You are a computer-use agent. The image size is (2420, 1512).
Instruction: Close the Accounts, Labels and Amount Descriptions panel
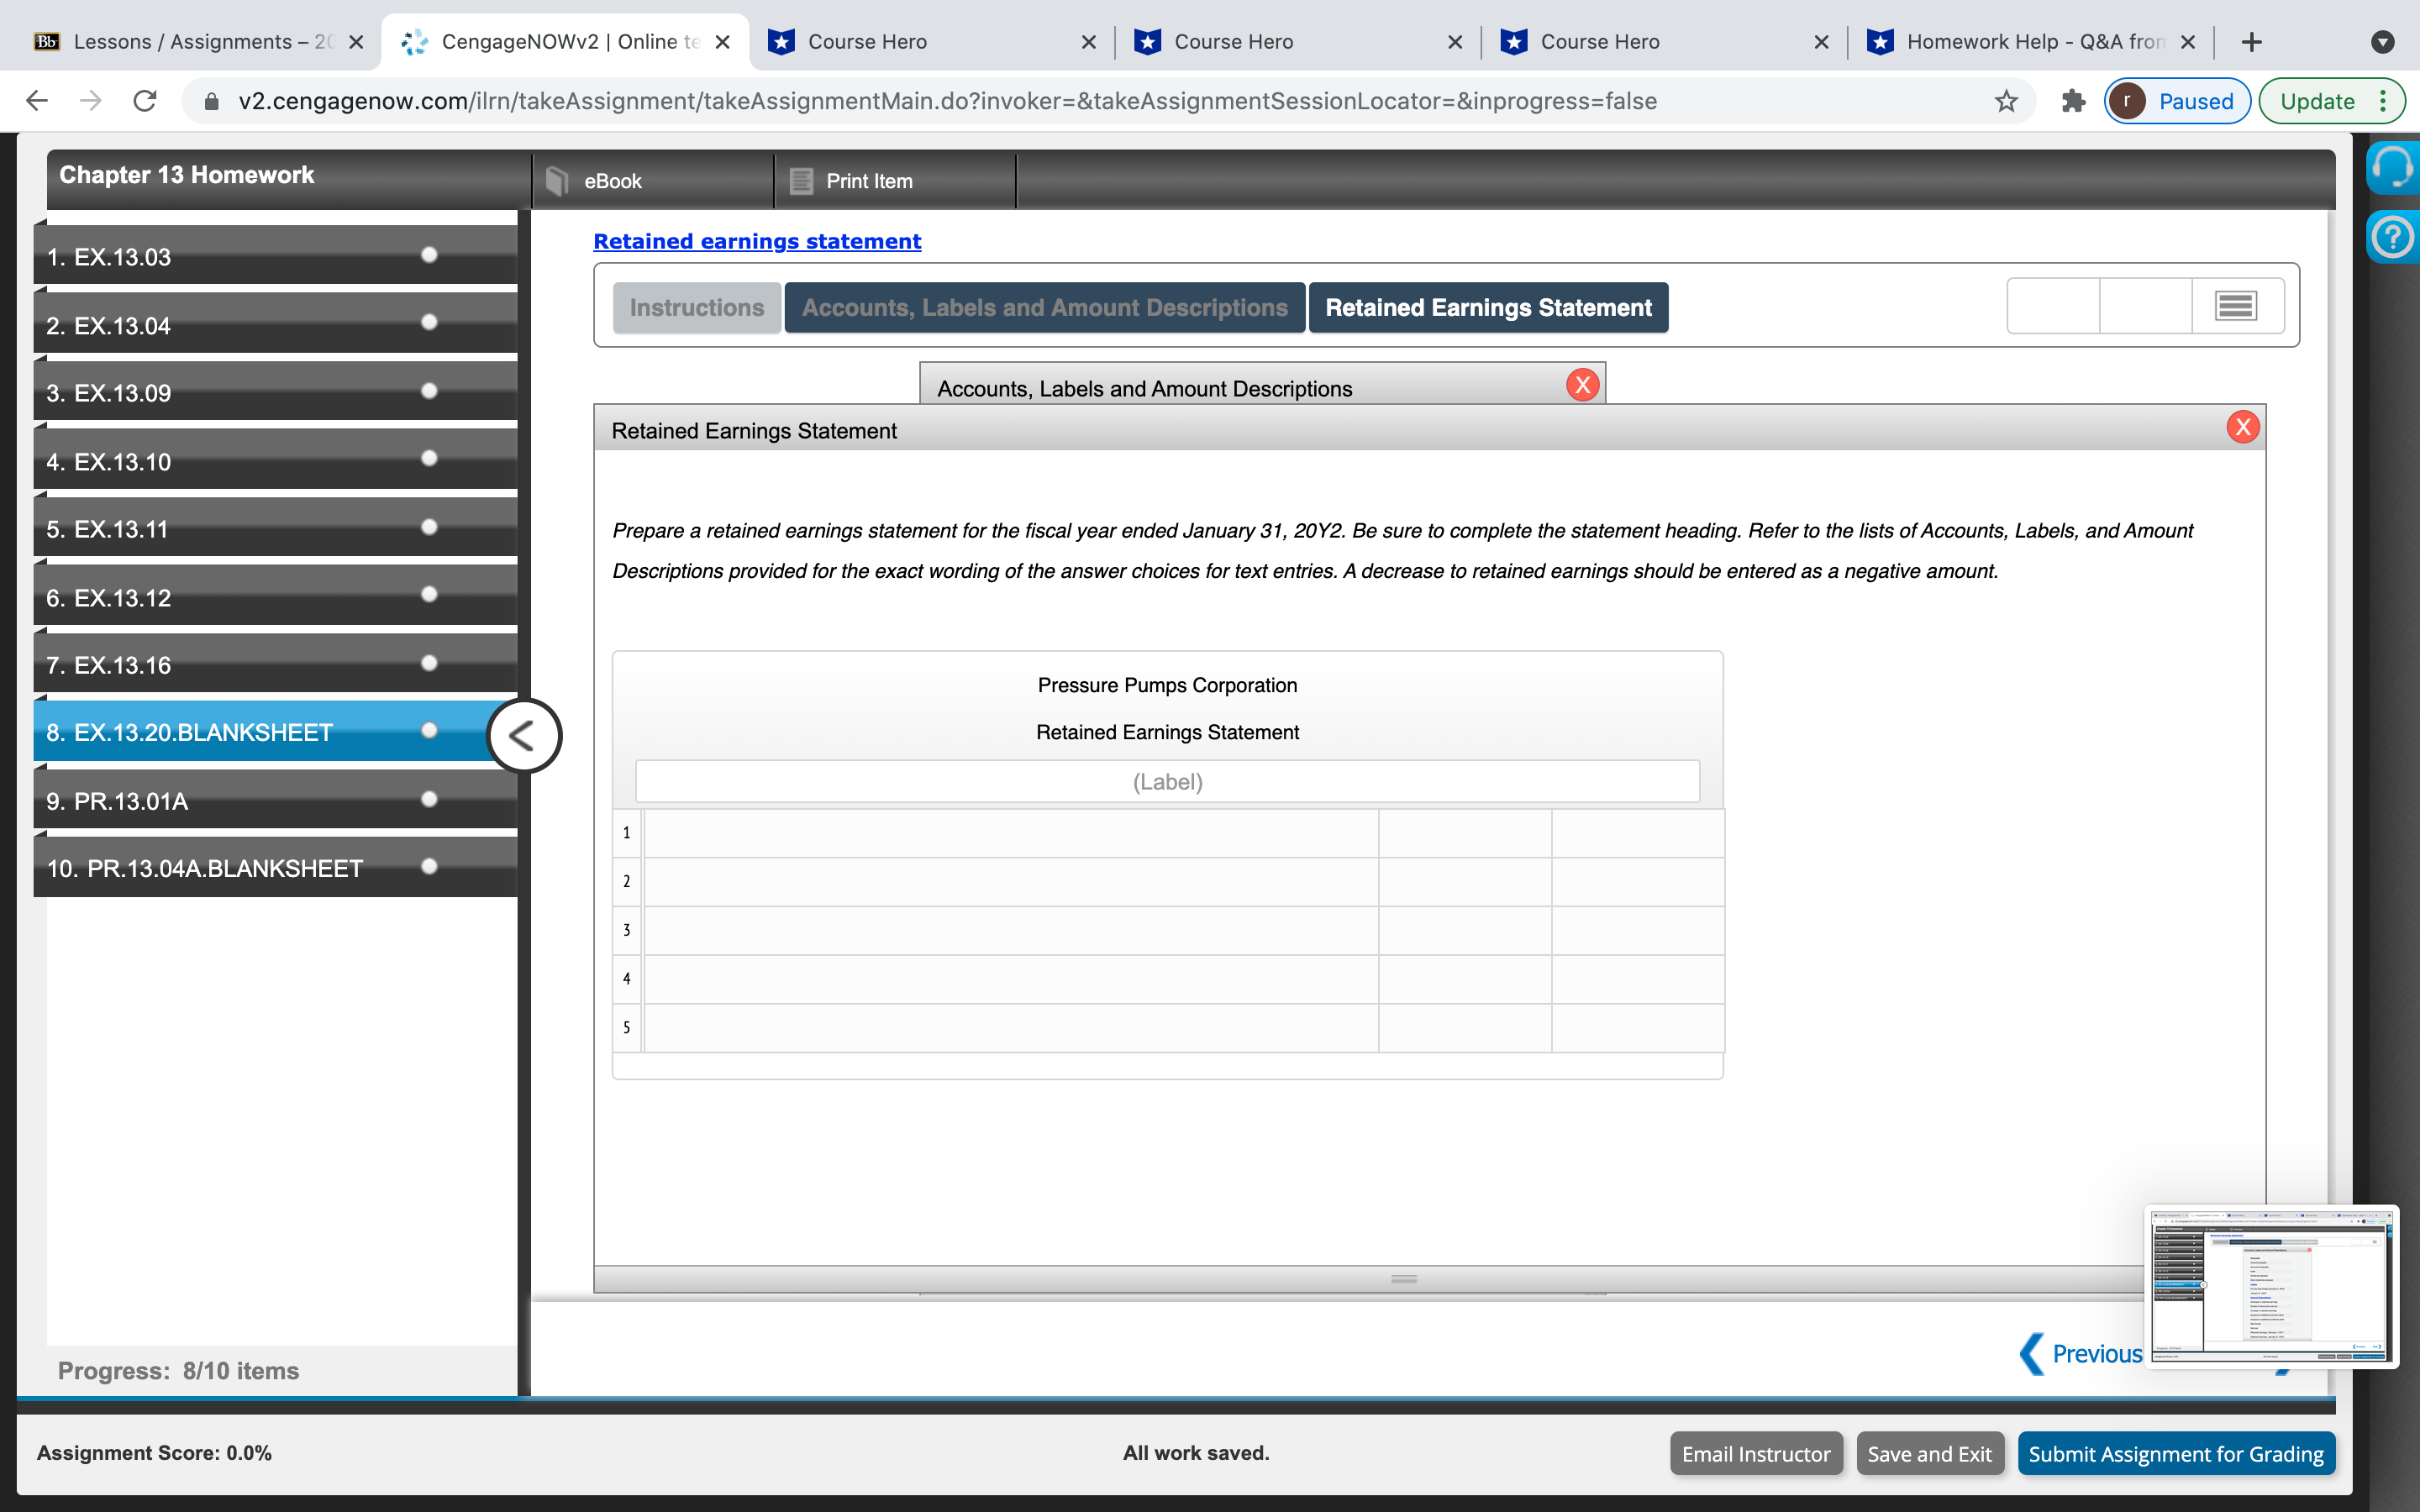pos(1582,385)
